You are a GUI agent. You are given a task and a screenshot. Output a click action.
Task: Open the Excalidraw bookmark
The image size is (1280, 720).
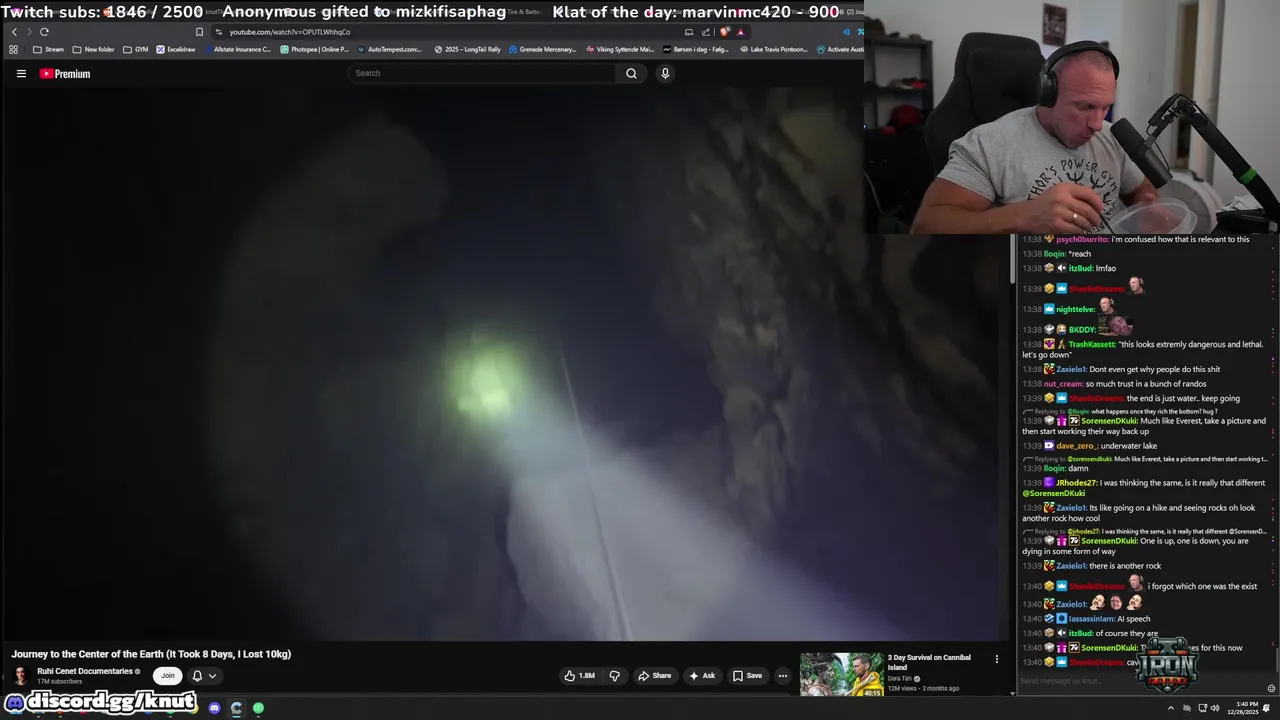coord(175,49)
